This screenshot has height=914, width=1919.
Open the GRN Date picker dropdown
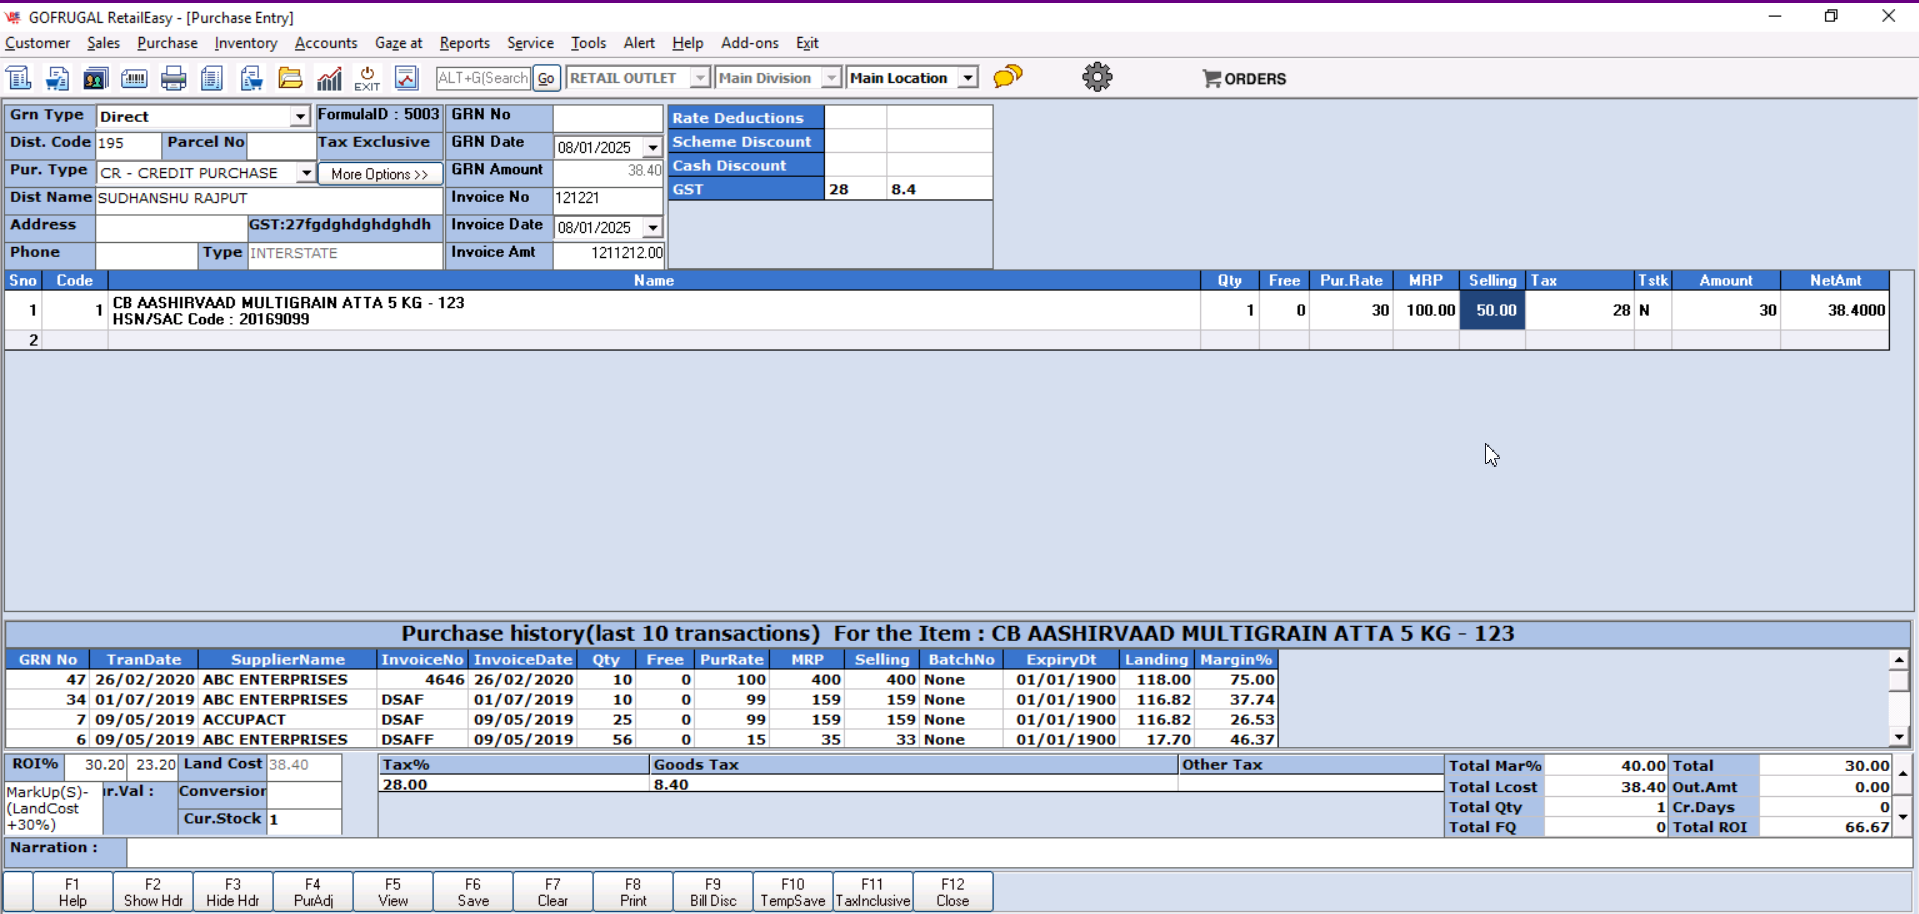tap(653, 148)
